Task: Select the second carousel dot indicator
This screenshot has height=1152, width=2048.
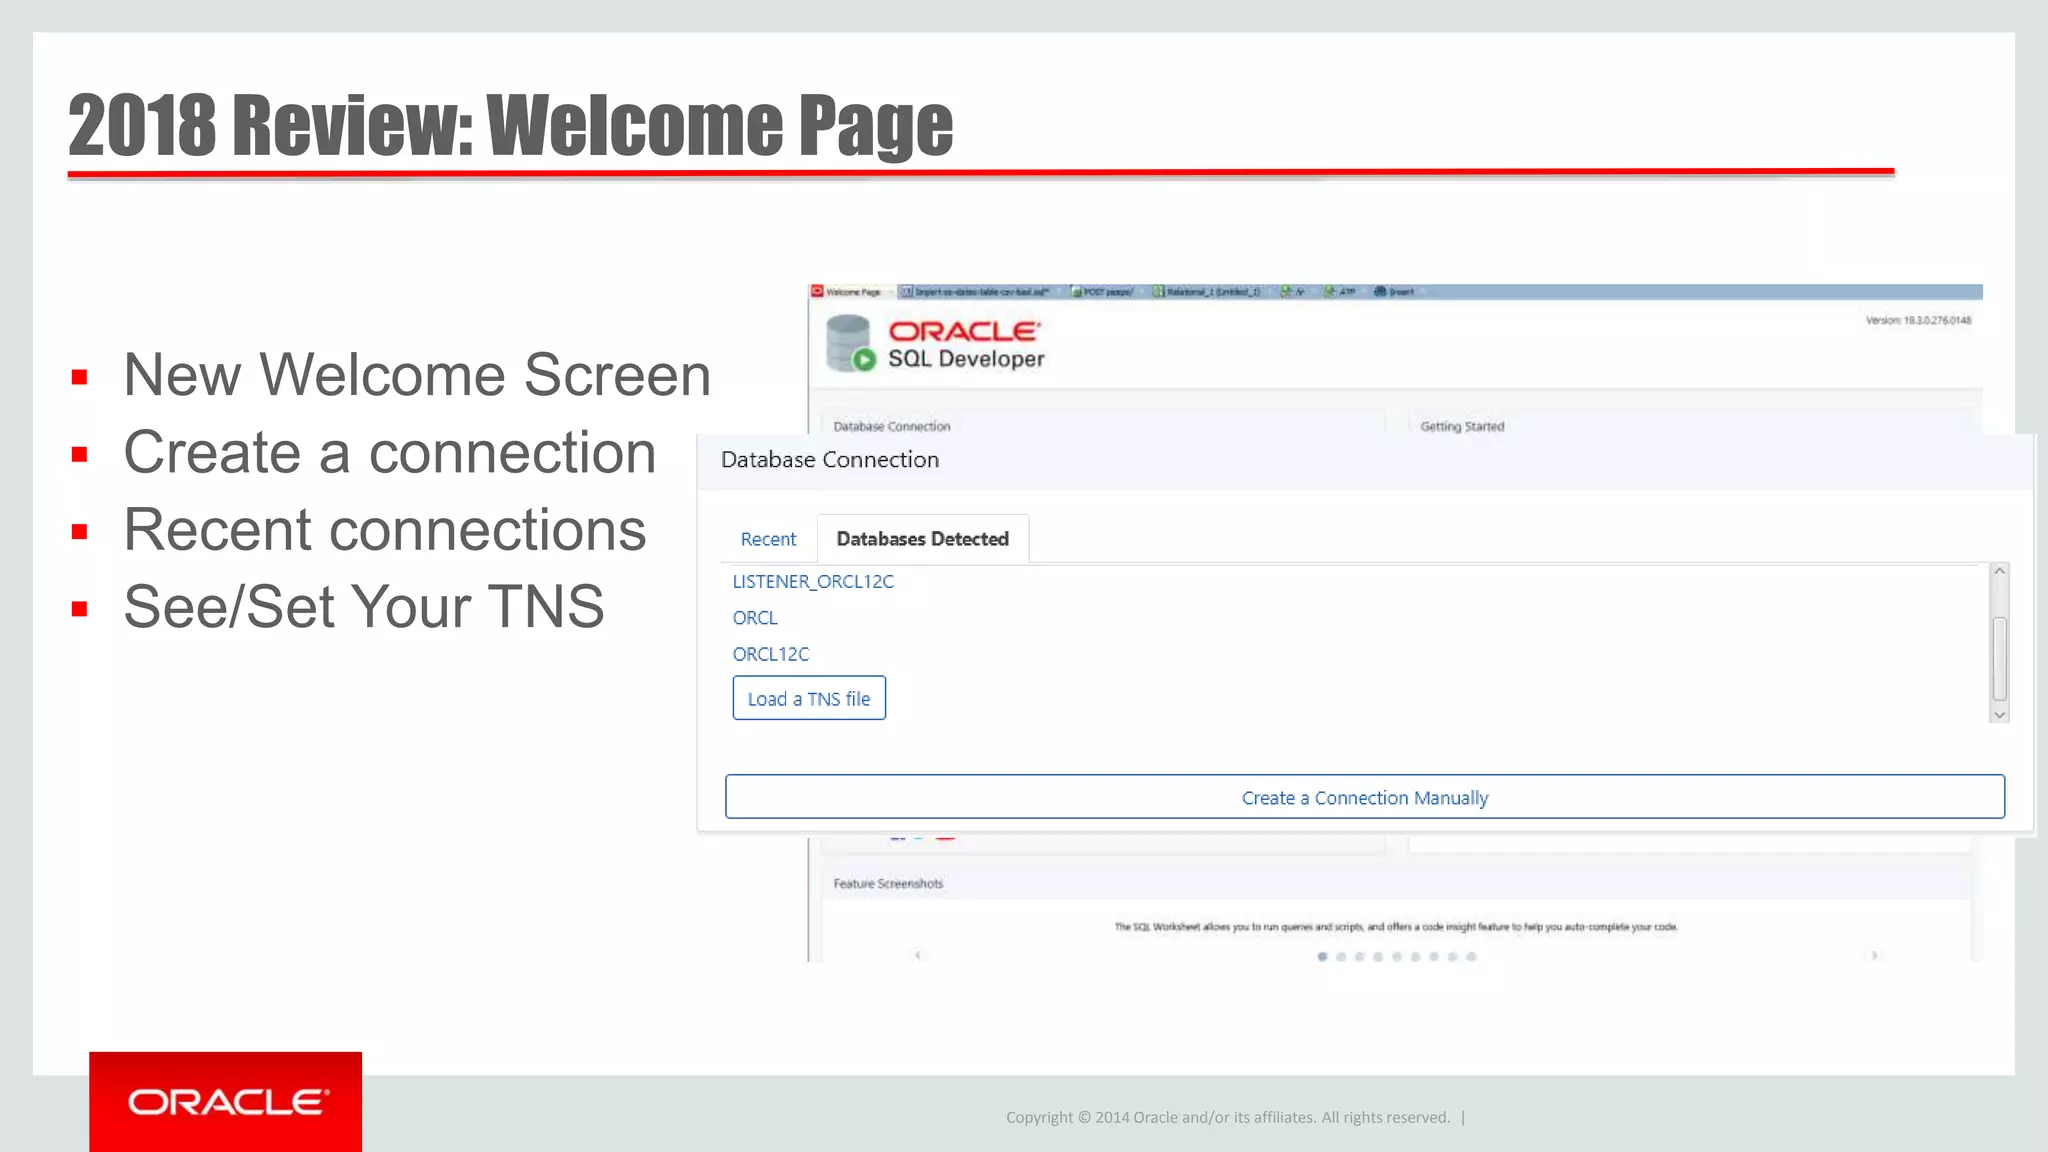Action: click(x=1341, y=957)
